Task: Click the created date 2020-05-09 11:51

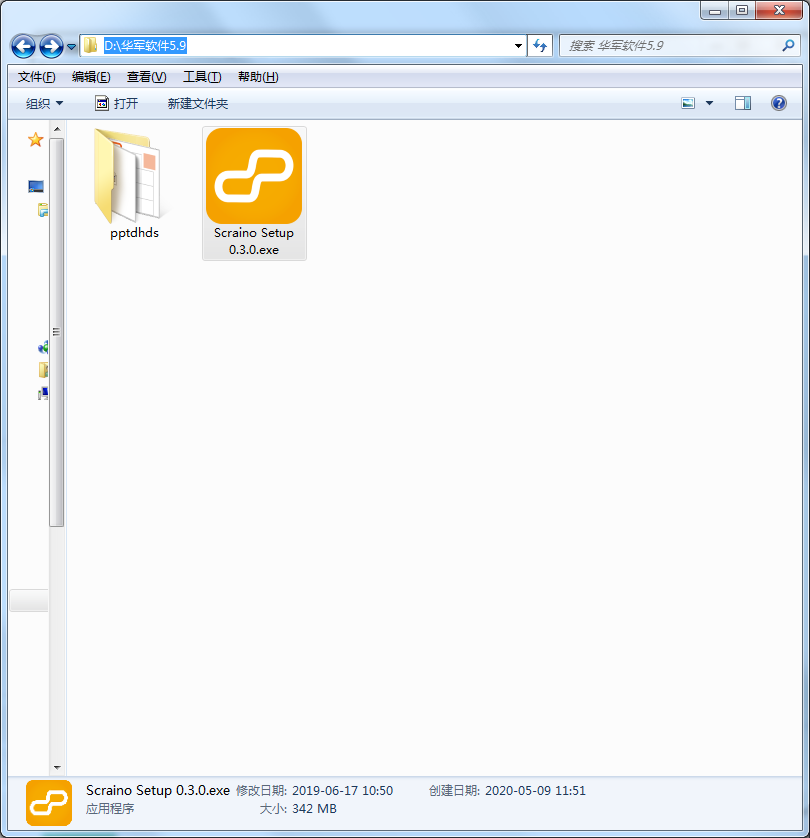Action: click(x=535, y=790)
